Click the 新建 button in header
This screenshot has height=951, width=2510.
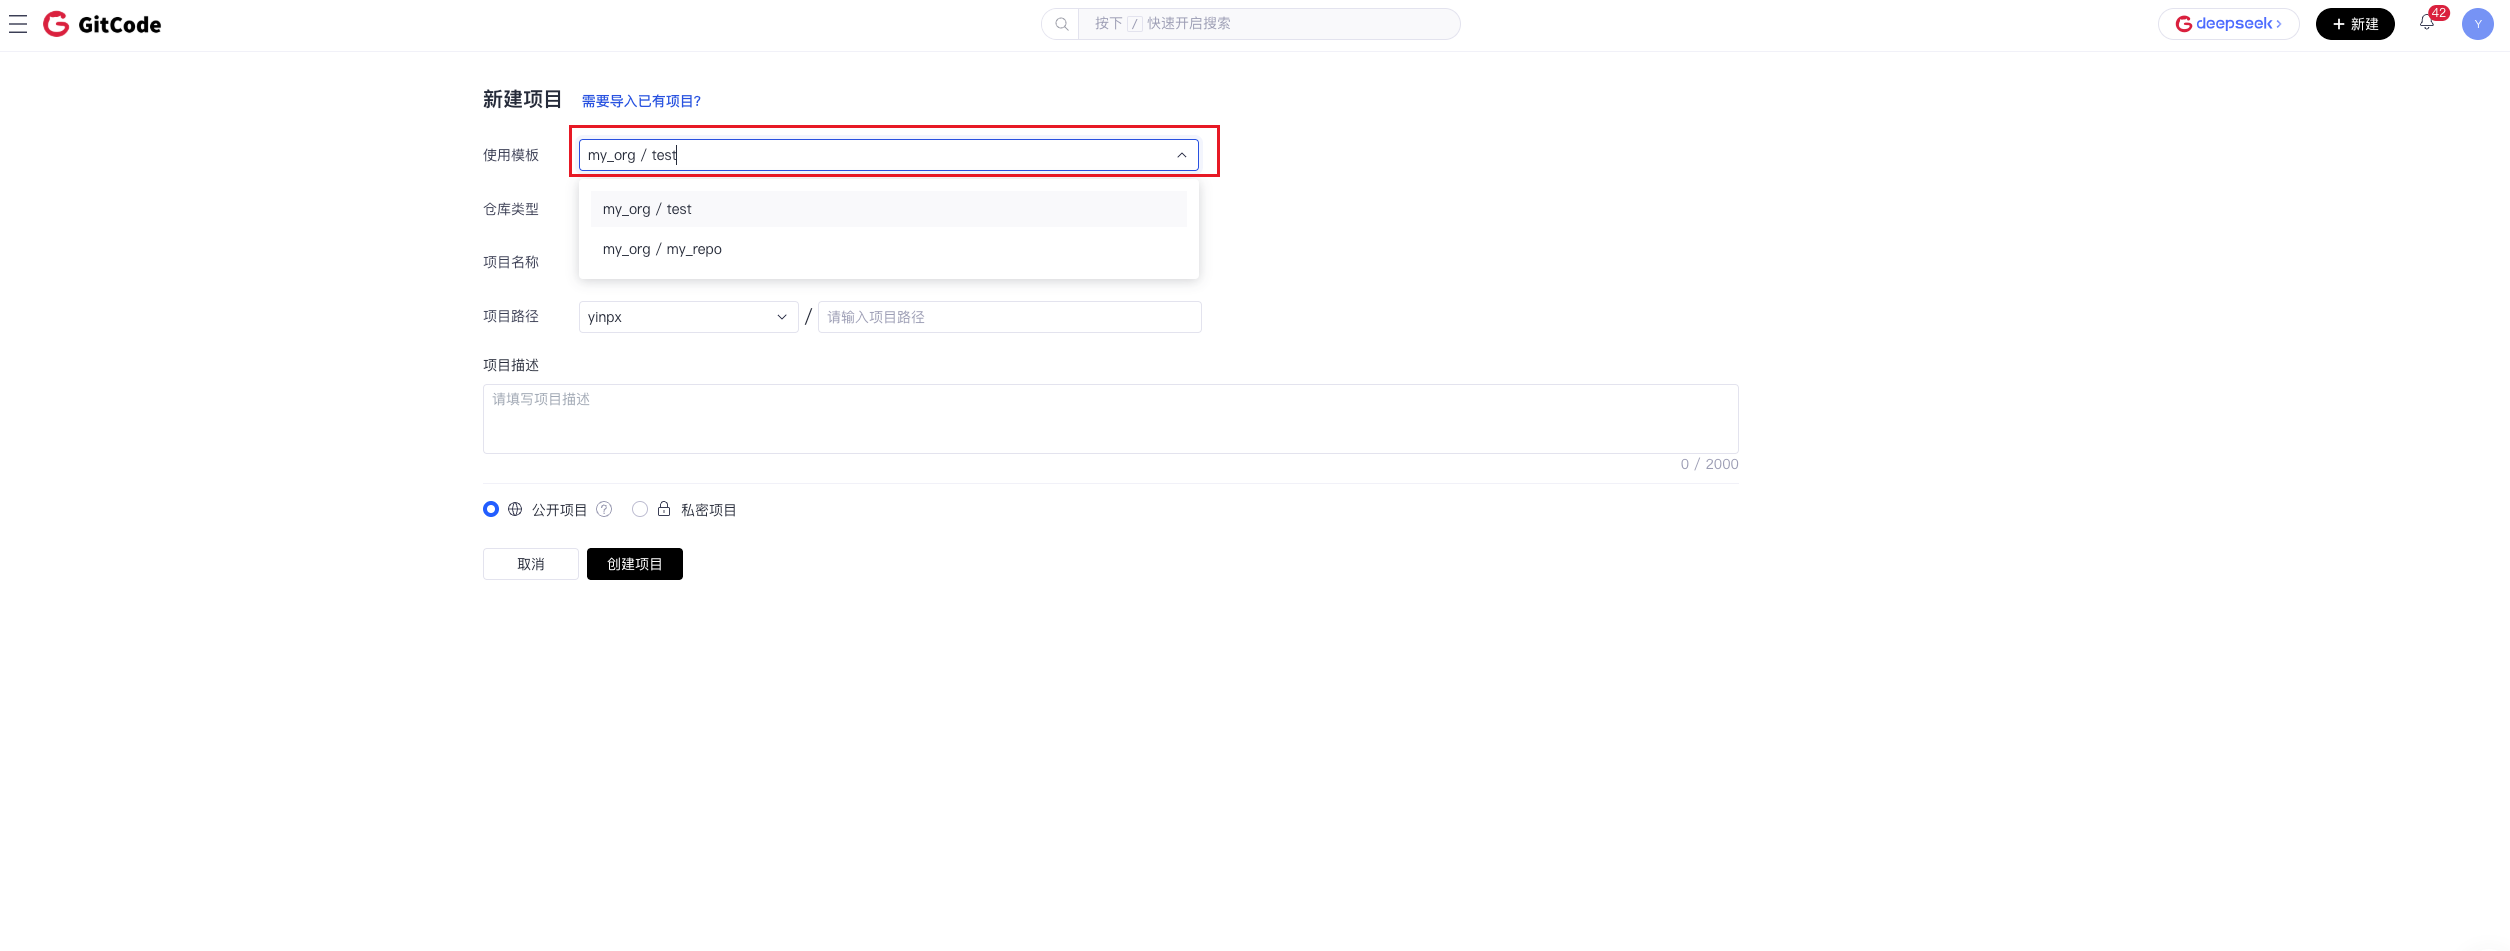pyautogui.click(x=2354, y=24)
